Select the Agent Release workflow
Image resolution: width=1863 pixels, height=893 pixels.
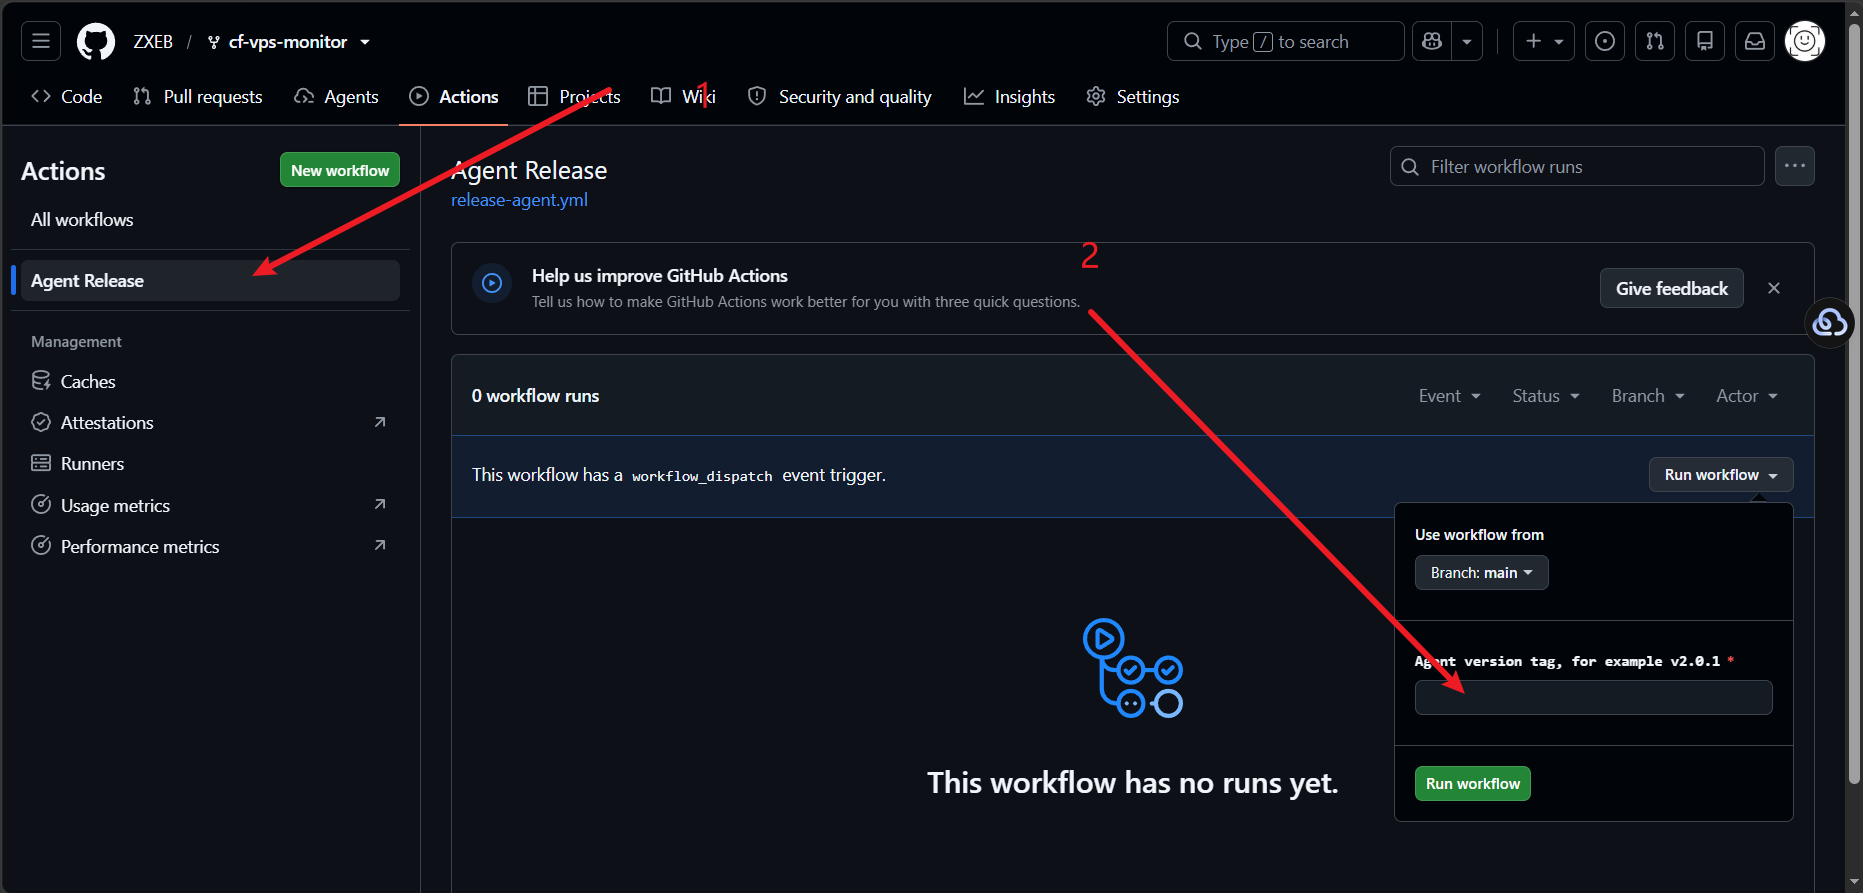tap(210, 281)
